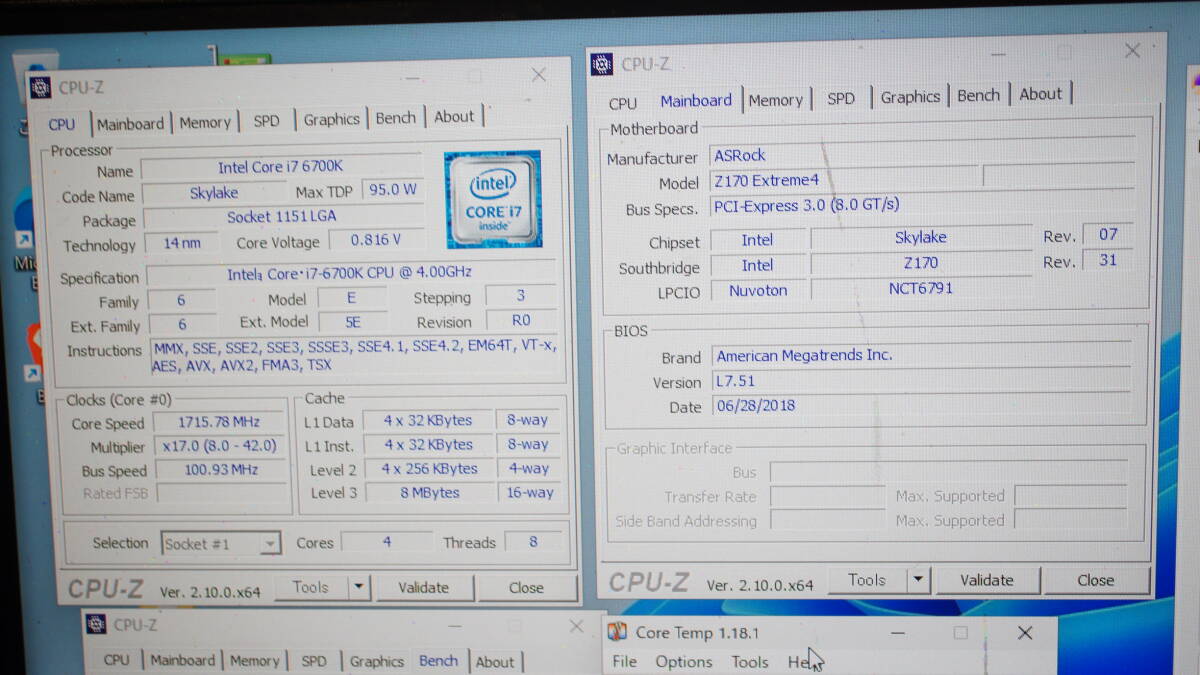Click Close button in left CPU-Z window
This screenshot has height=675, width=1200.
coord(526,588)
